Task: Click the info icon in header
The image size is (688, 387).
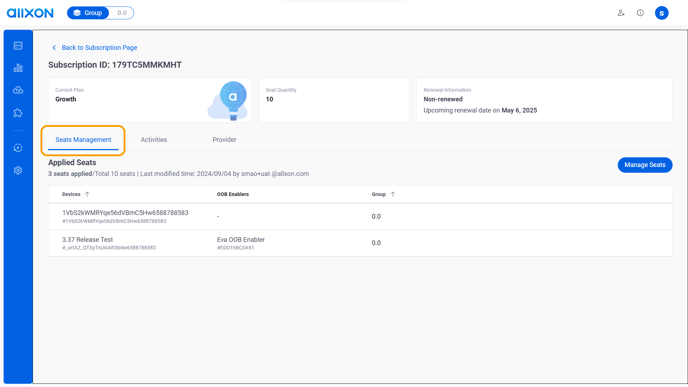Action: pyautogui.click(x=640, y=13)
